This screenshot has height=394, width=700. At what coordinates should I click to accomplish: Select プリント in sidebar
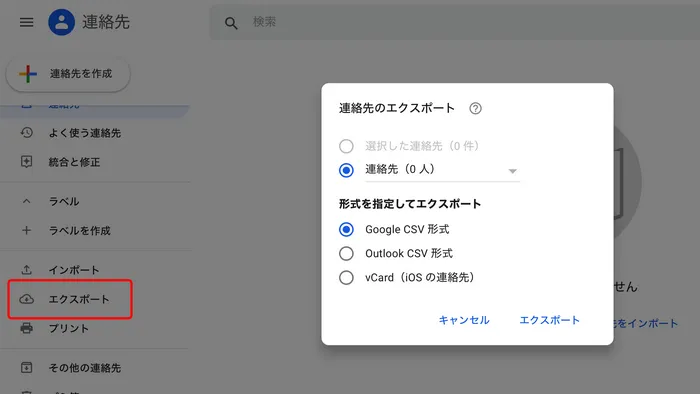click(x=69, y=328)
